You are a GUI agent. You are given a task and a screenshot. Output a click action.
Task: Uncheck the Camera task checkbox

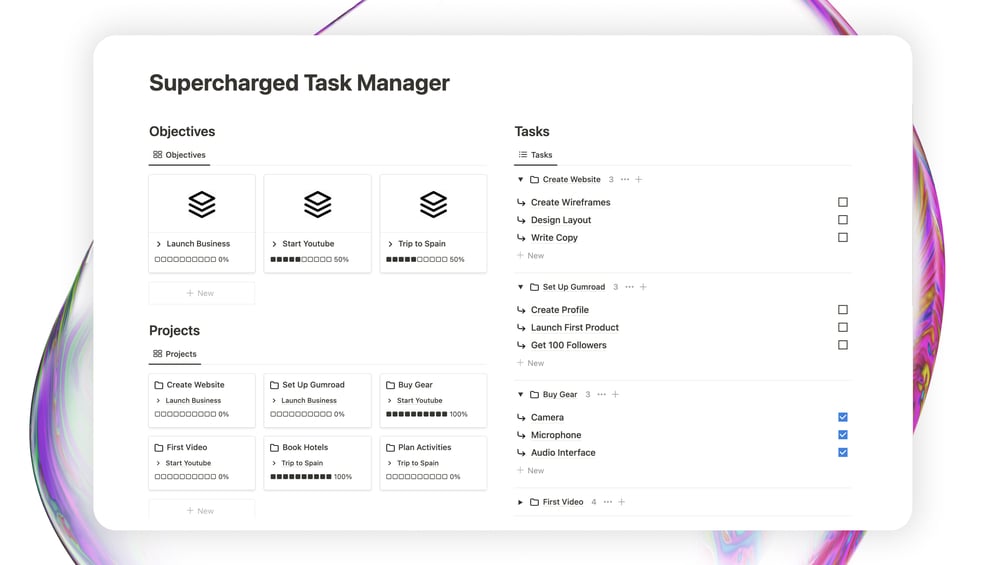tap(843, 417)
